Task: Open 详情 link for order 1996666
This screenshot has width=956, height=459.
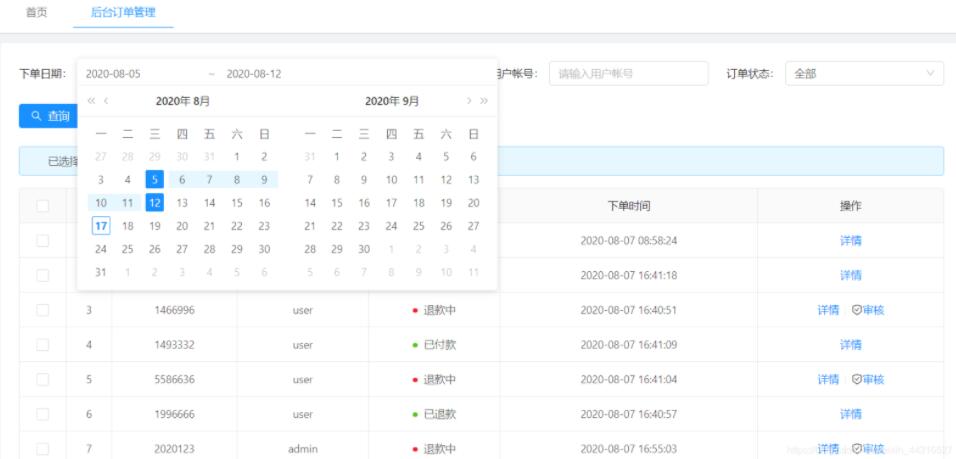Action: 850,414
